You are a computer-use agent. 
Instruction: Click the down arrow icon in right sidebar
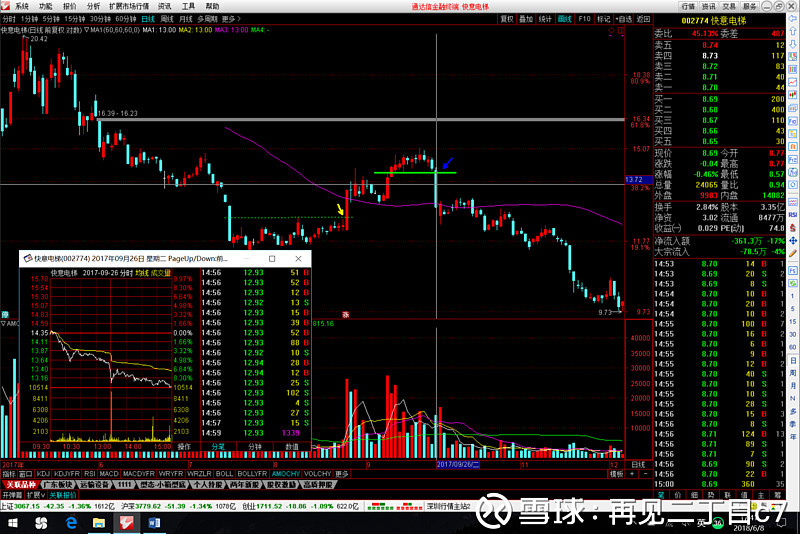(x=792, y=43)
